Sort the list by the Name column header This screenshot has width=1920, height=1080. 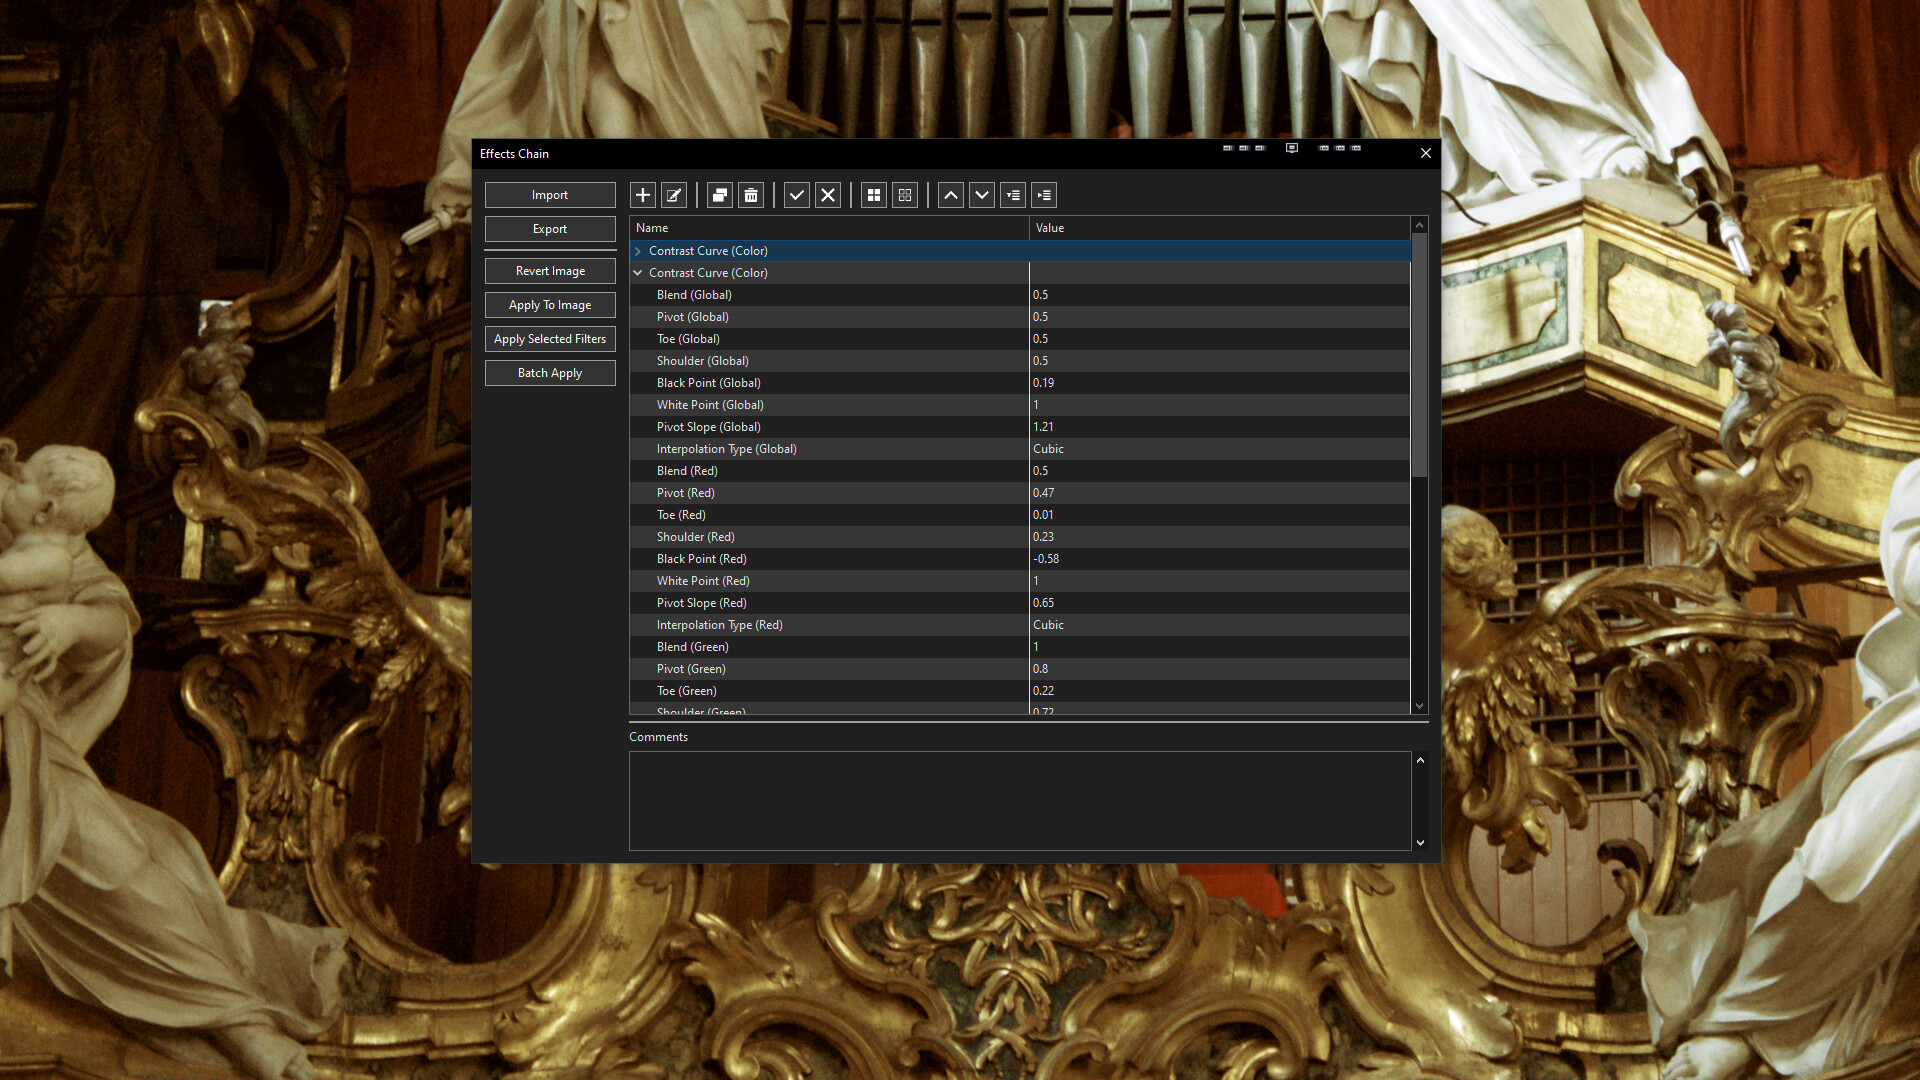pyautogui.click(x=829, y=228)
